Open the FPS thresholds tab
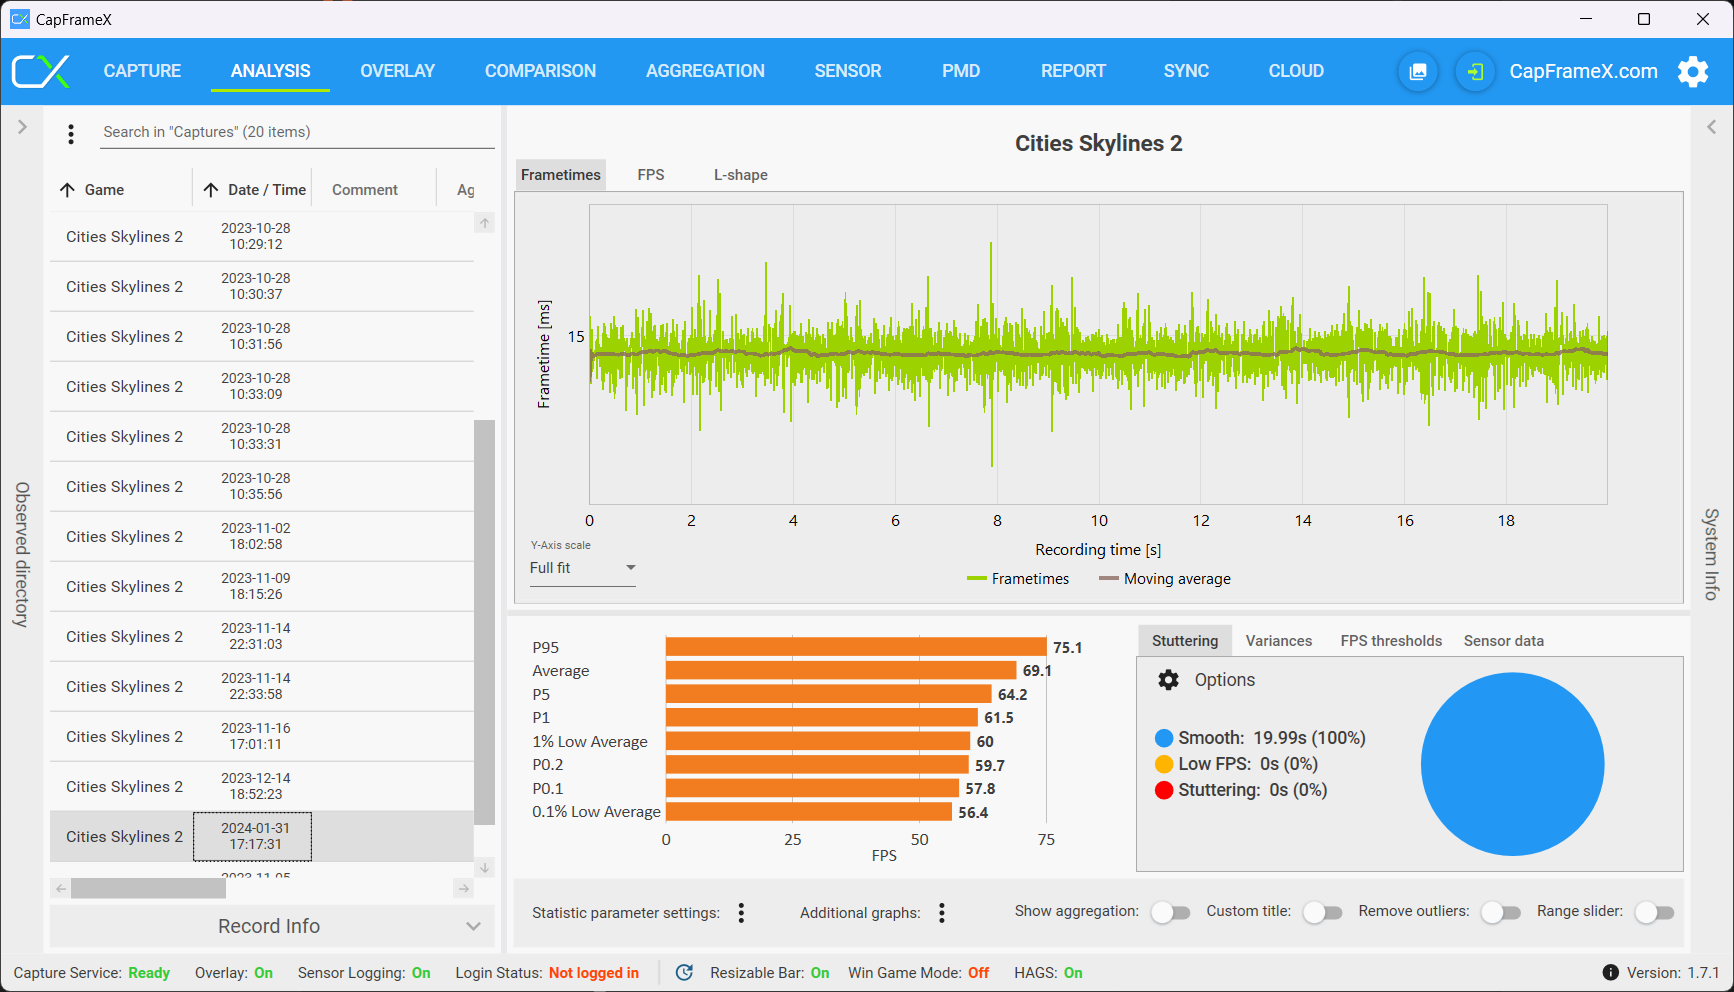The height and width of the screenshot is (992, 1734). [x=1391, y=641]
